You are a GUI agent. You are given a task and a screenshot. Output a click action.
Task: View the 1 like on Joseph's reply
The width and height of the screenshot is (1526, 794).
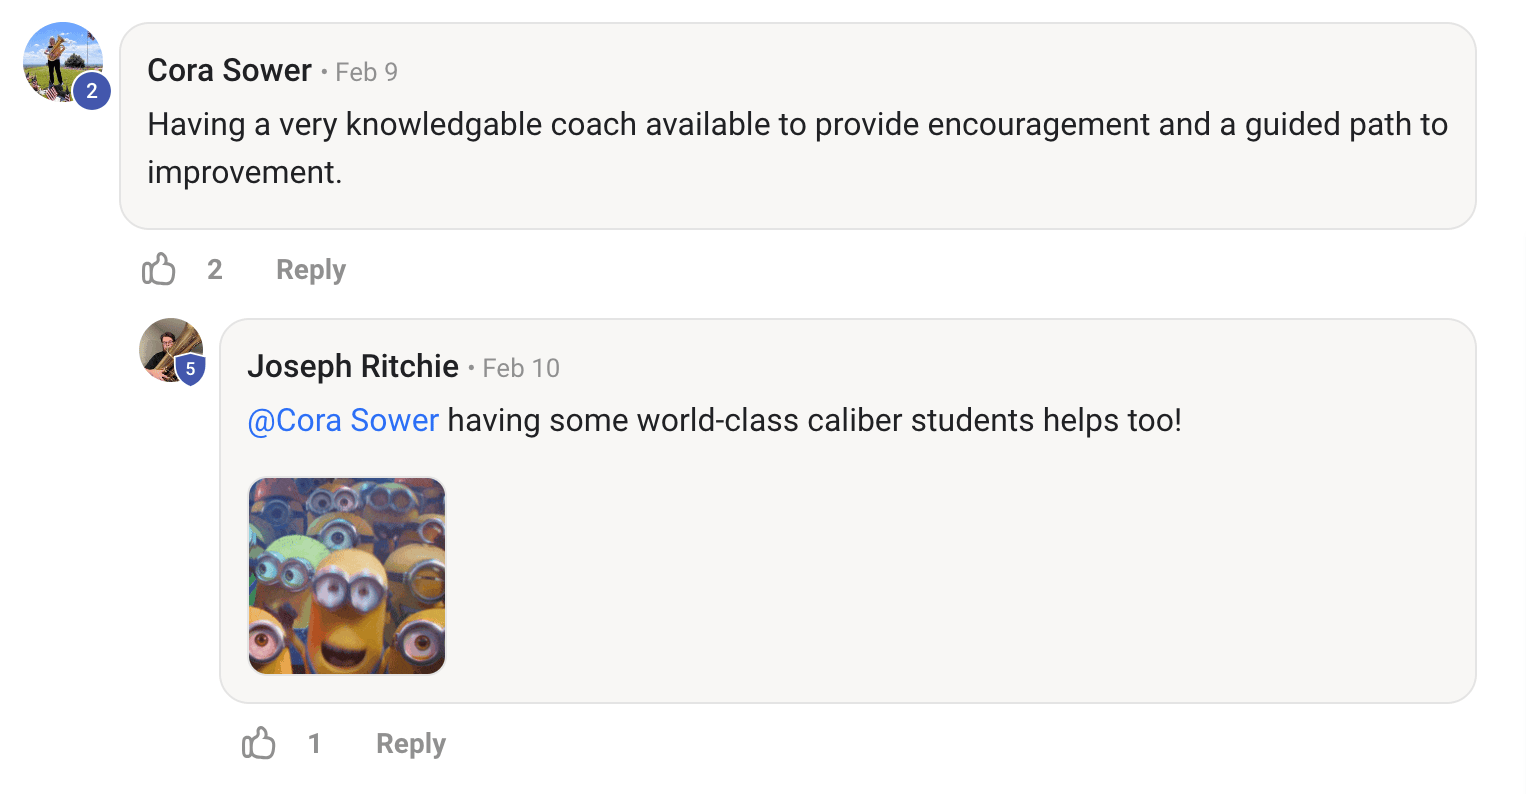[x=314, y=744]
